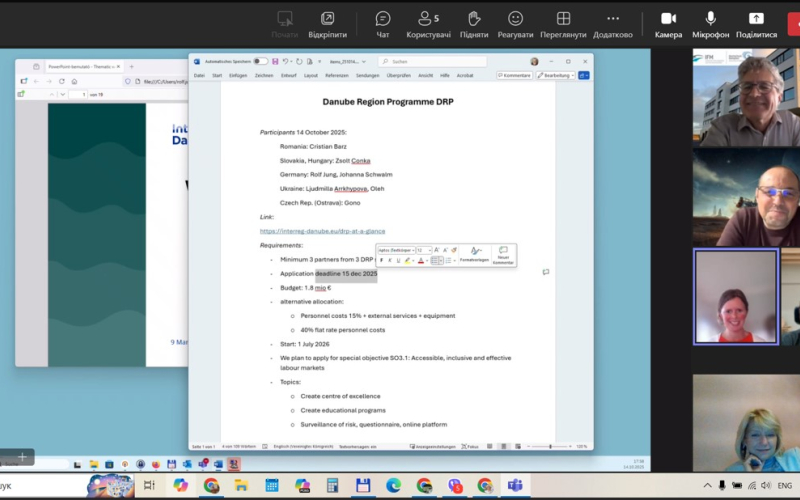Viewport: 800px width, 500px height.
Task: Toggle Automatisches Speichern switch in Word
Action: coord(260,61)
